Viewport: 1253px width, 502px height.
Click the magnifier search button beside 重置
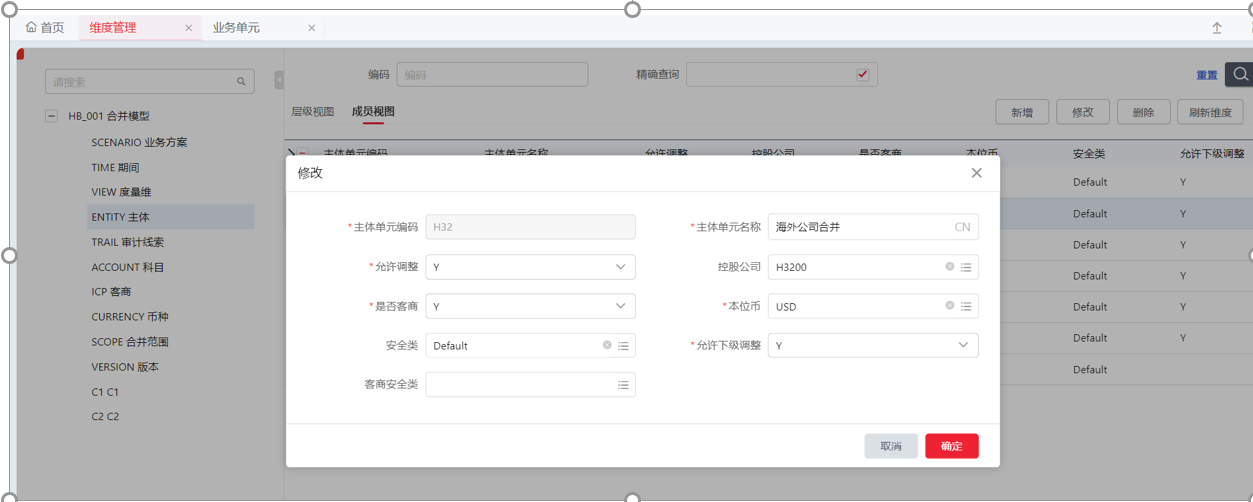(x=1240, y=74)
